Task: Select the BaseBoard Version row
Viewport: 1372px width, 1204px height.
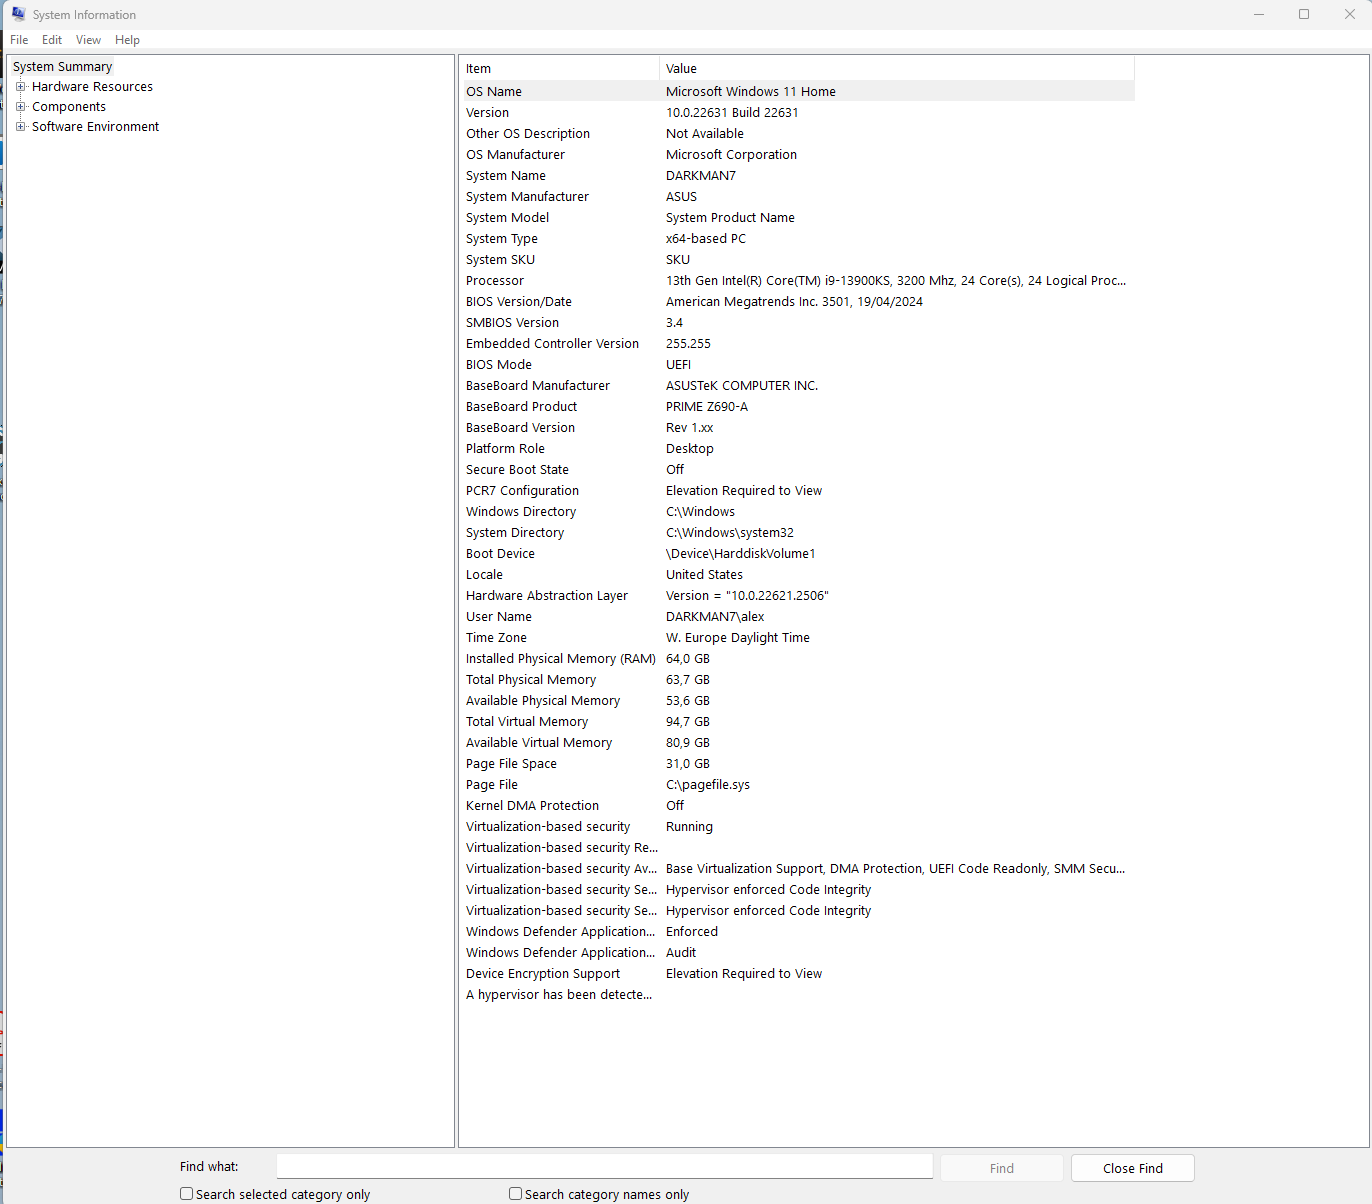Action: coord(797,428)
